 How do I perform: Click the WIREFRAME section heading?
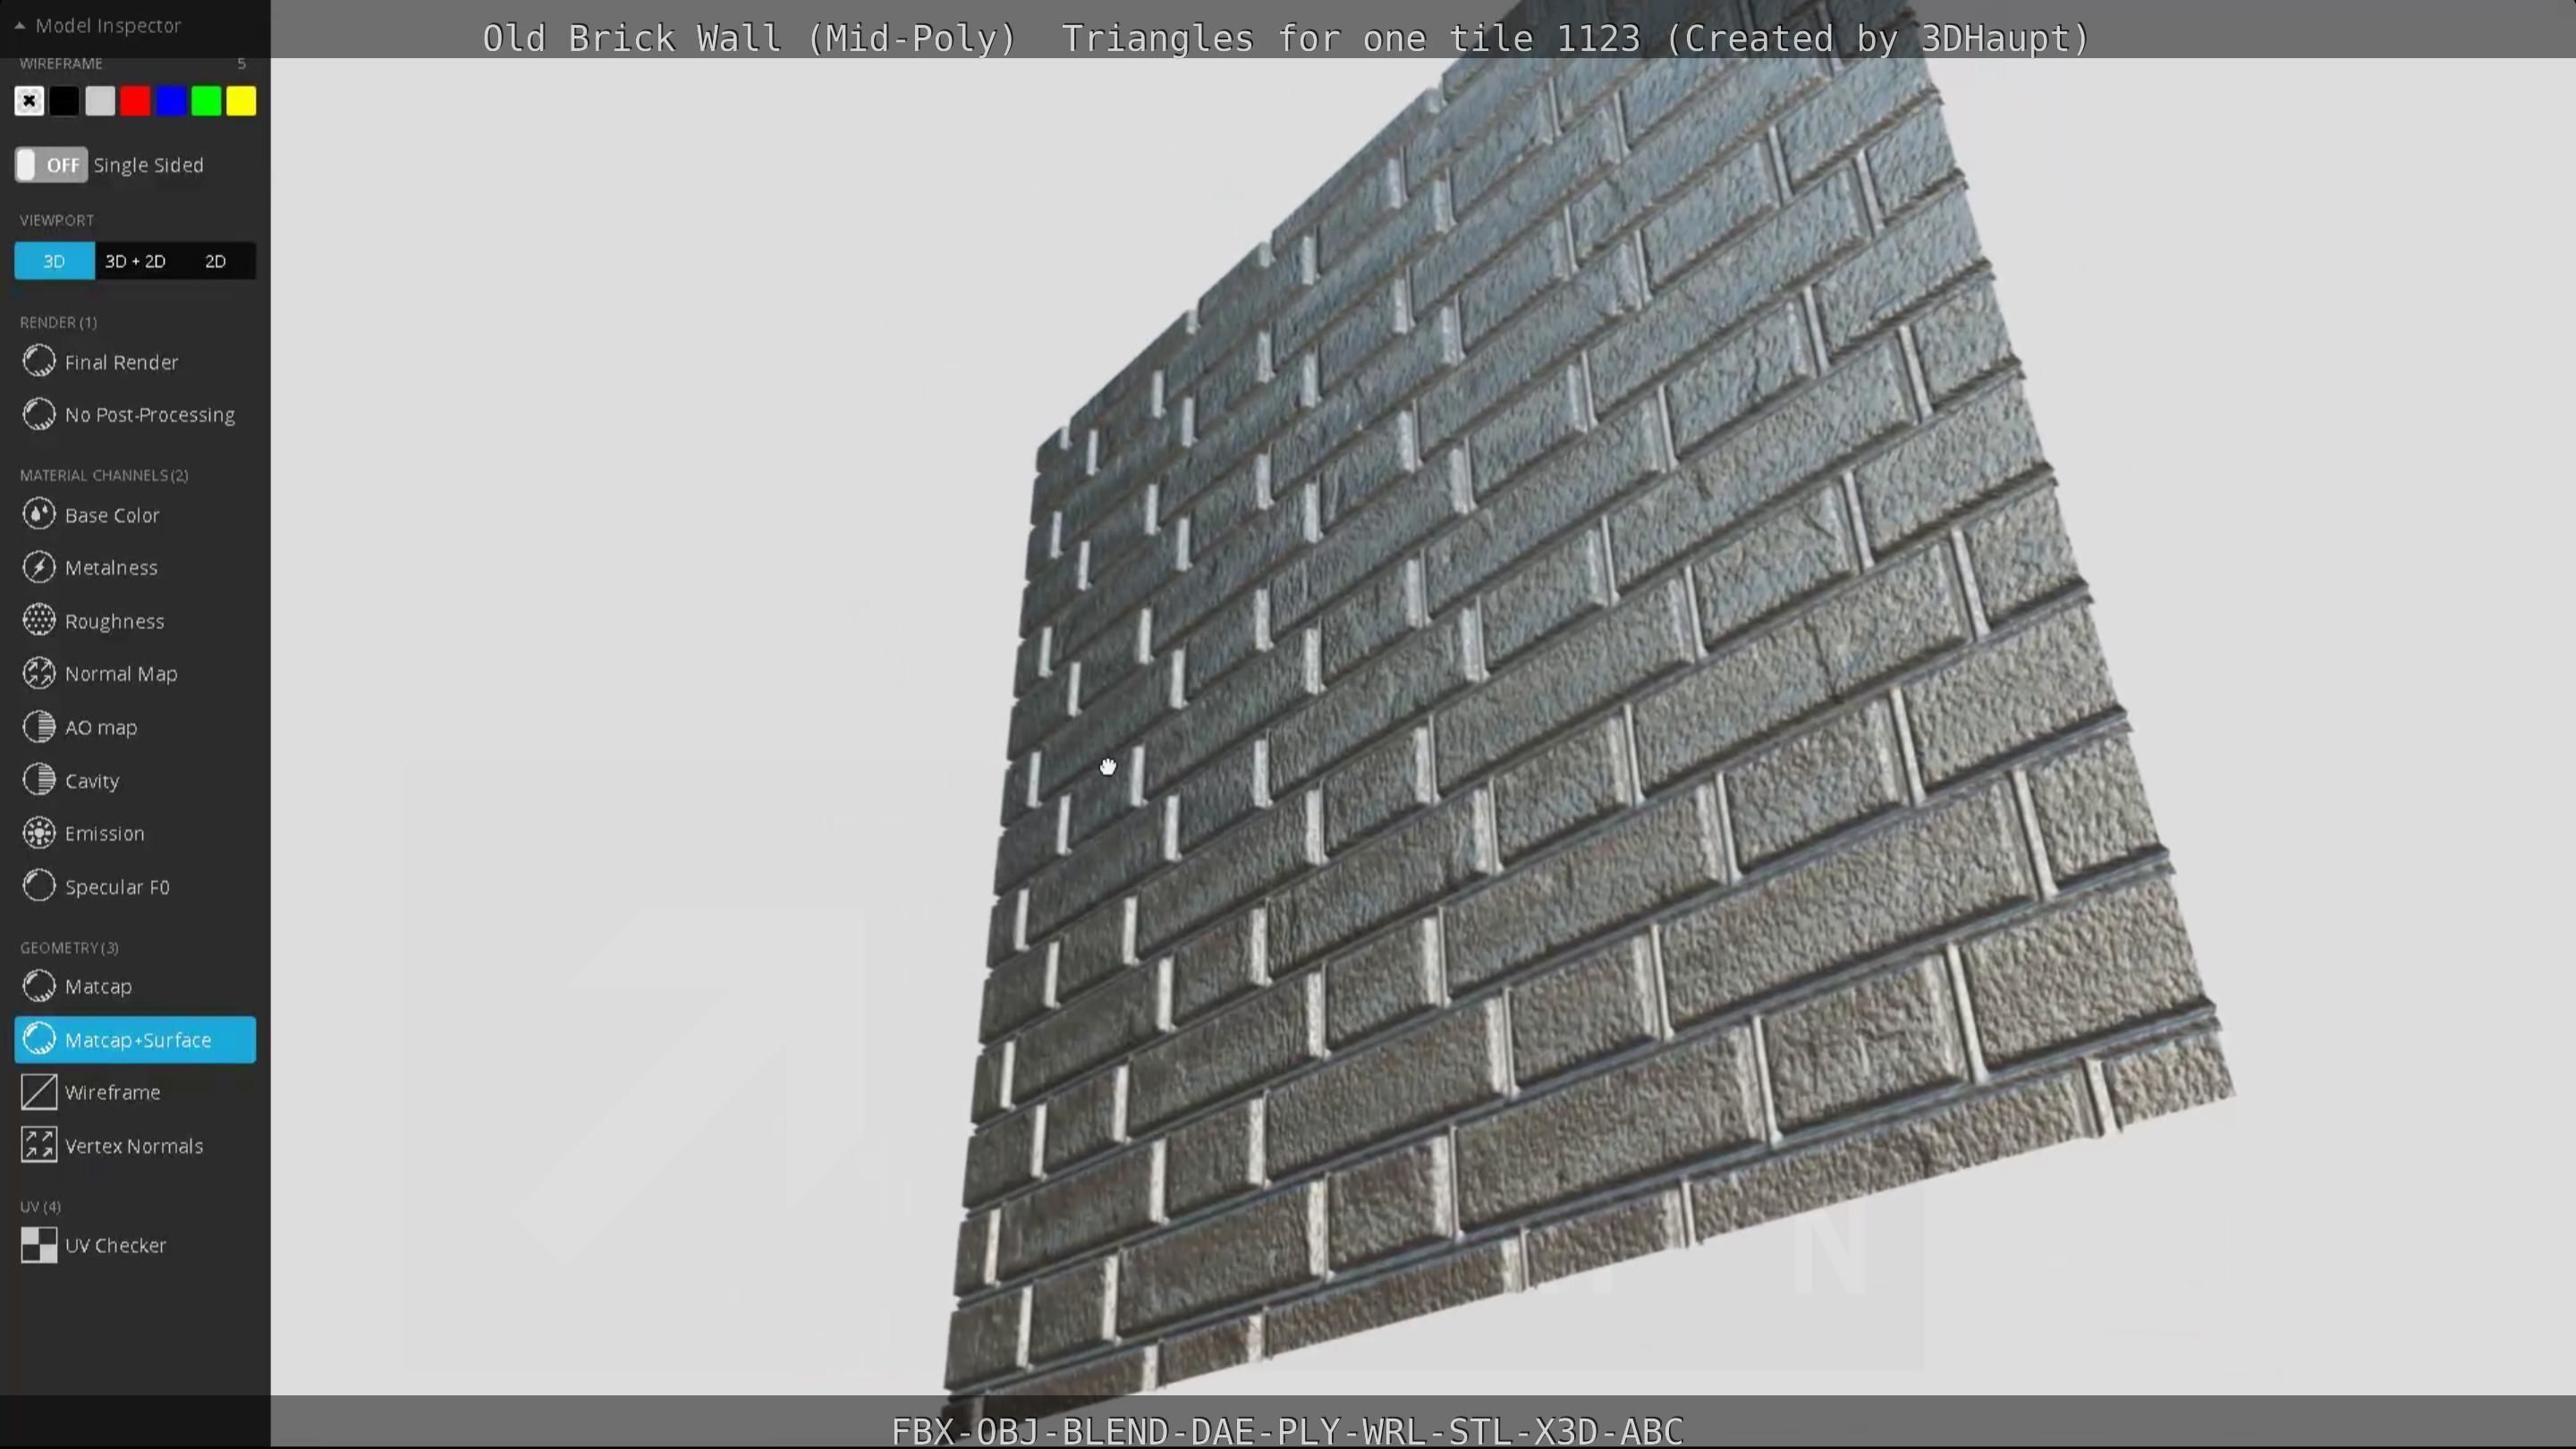click(x=61, y=63)
